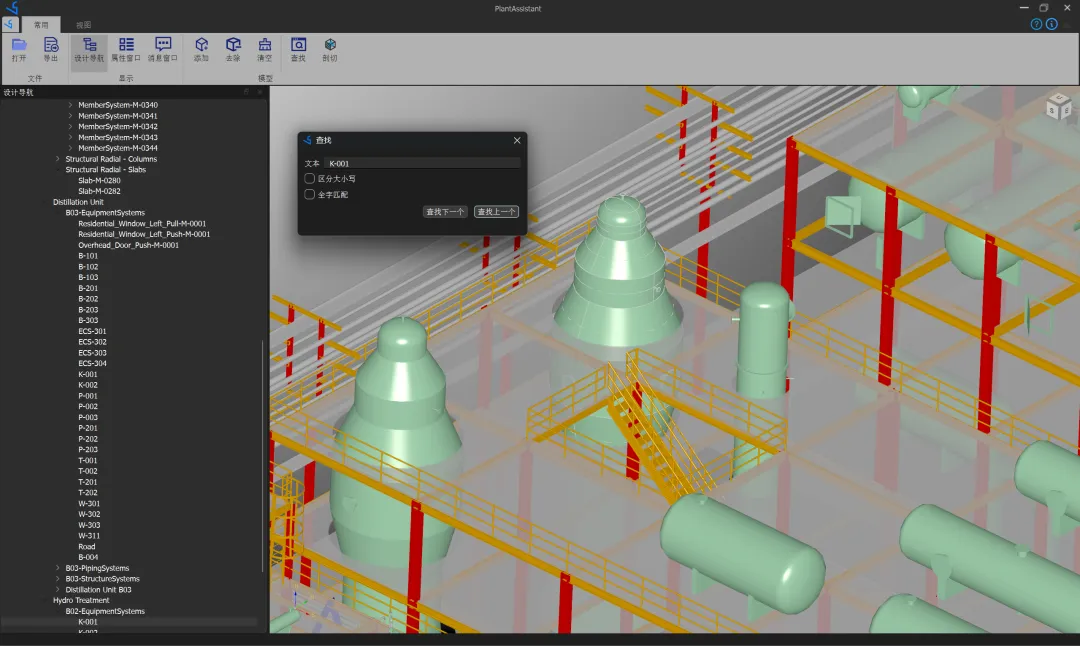Select B-101 in tree

(x=88, y=256)
